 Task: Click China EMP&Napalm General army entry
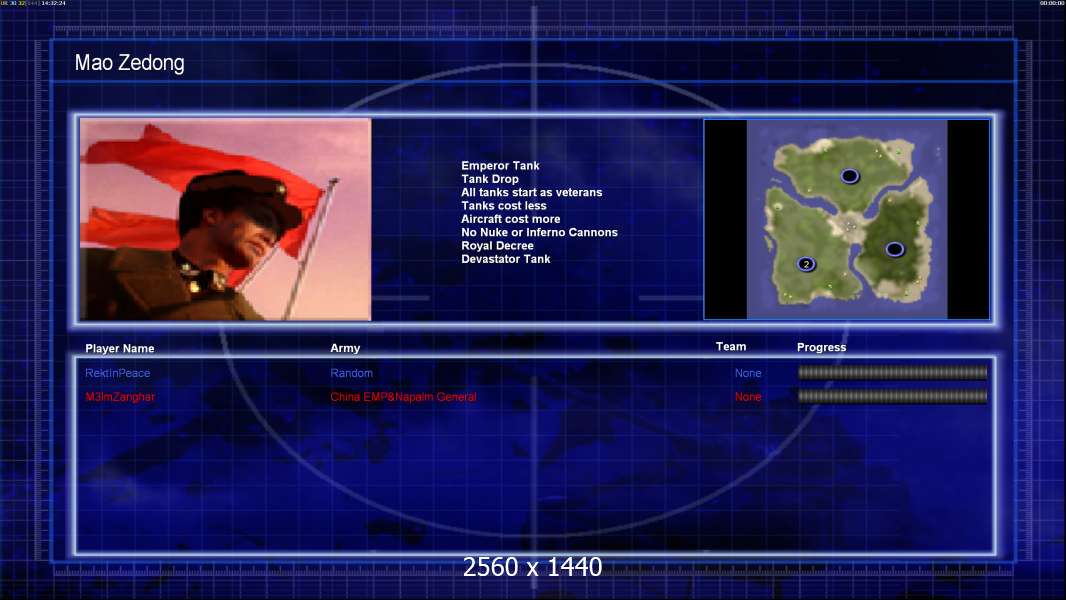403,397
